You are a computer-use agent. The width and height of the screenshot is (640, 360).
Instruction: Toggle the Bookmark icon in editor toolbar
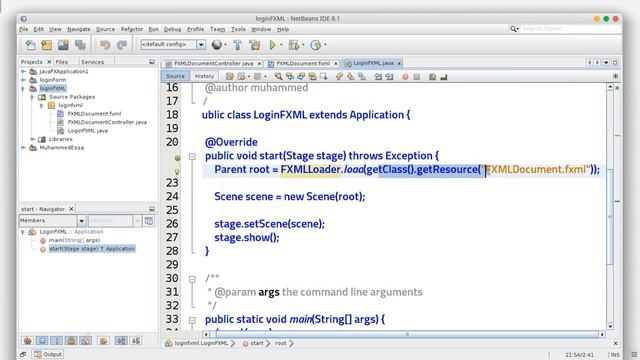pos(362,76)
